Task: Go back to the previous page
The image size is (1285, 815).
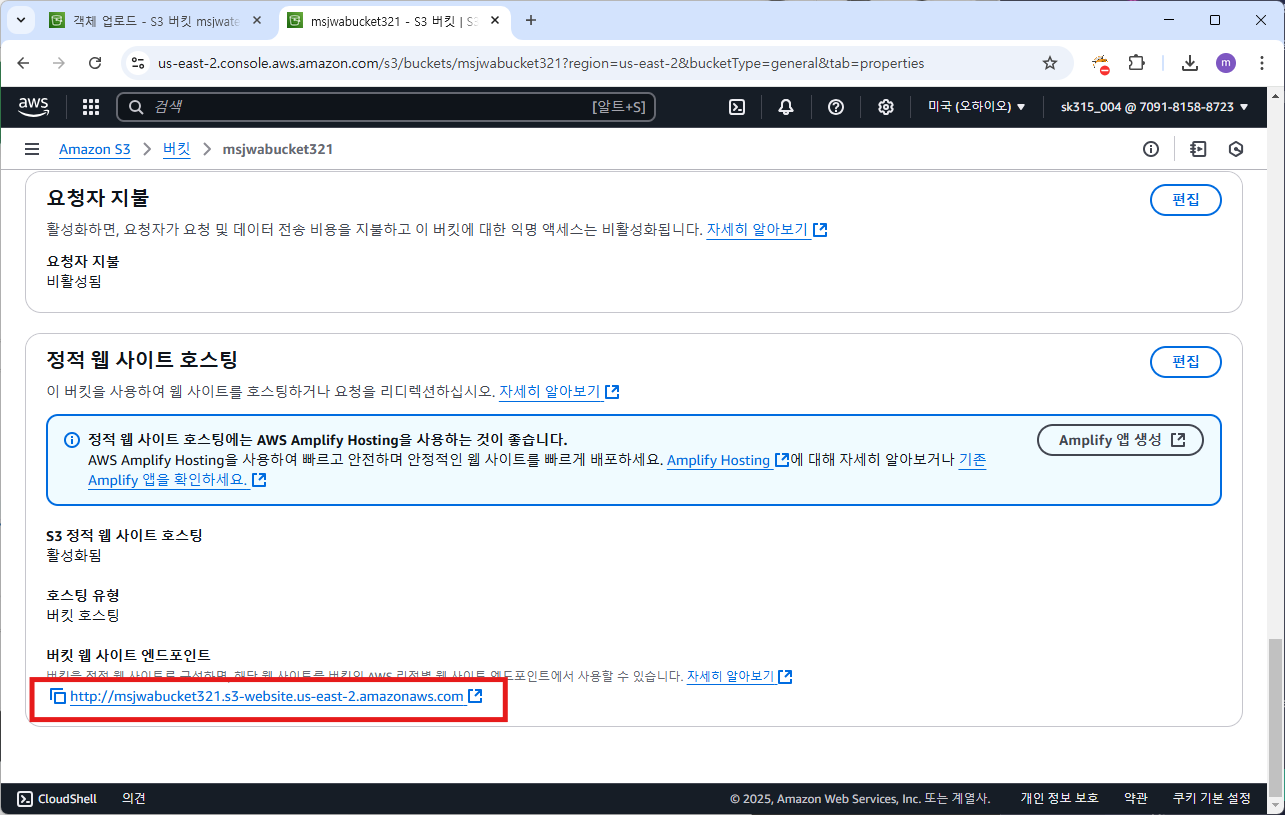Action: point(24,63)
